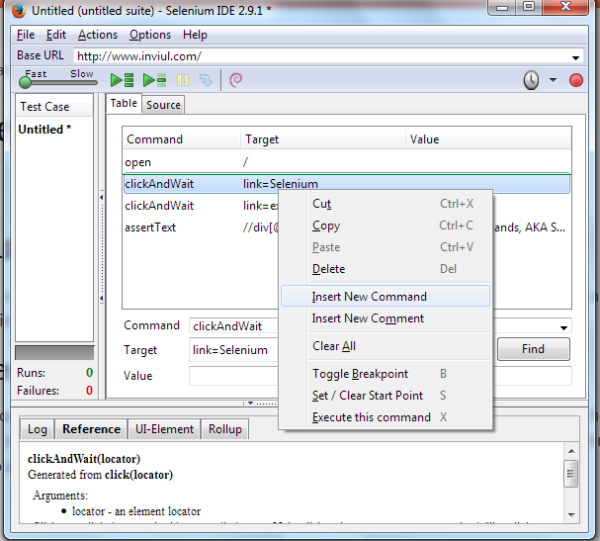
Task: Open the Log tab
Action: coord(37,429)
